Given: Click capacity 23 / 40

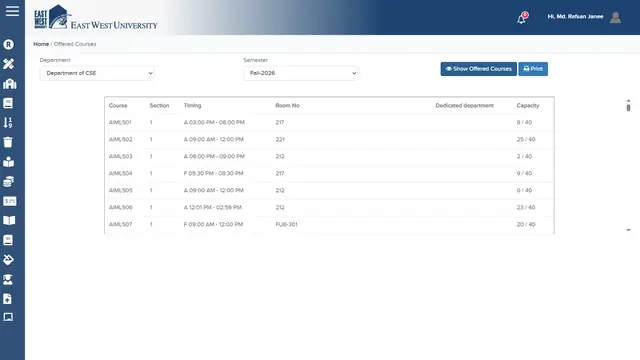Looking at the screenshot, I should (526, 207).
